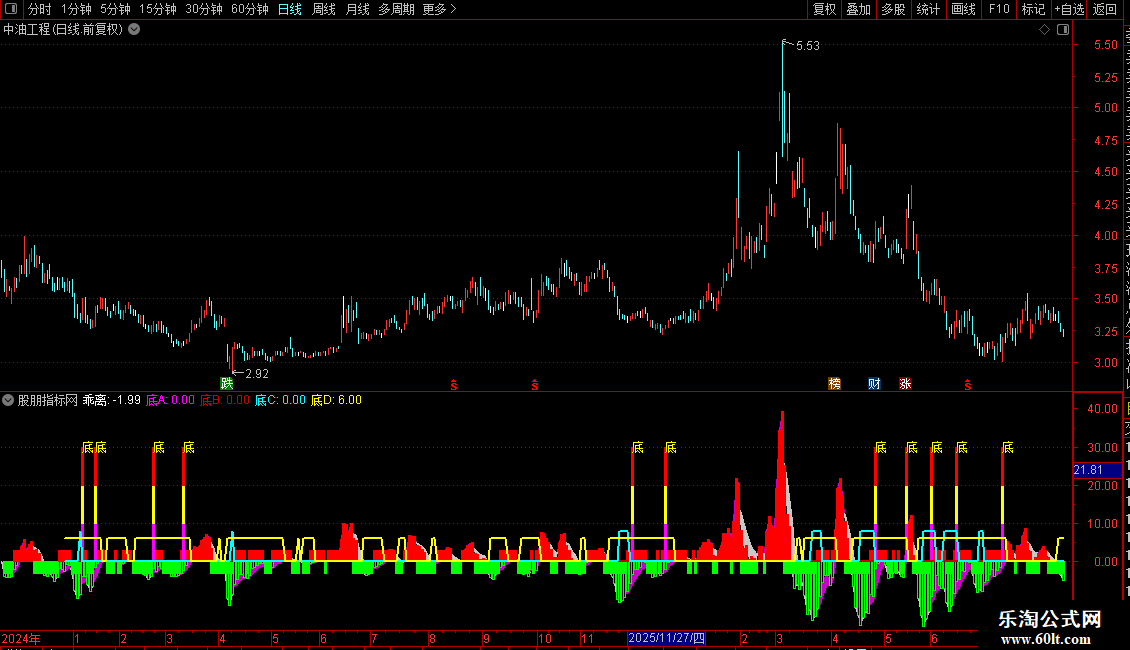Activate the 画线 drawing tools
This screenshot has height=650, width=1130.
[964, 9]
